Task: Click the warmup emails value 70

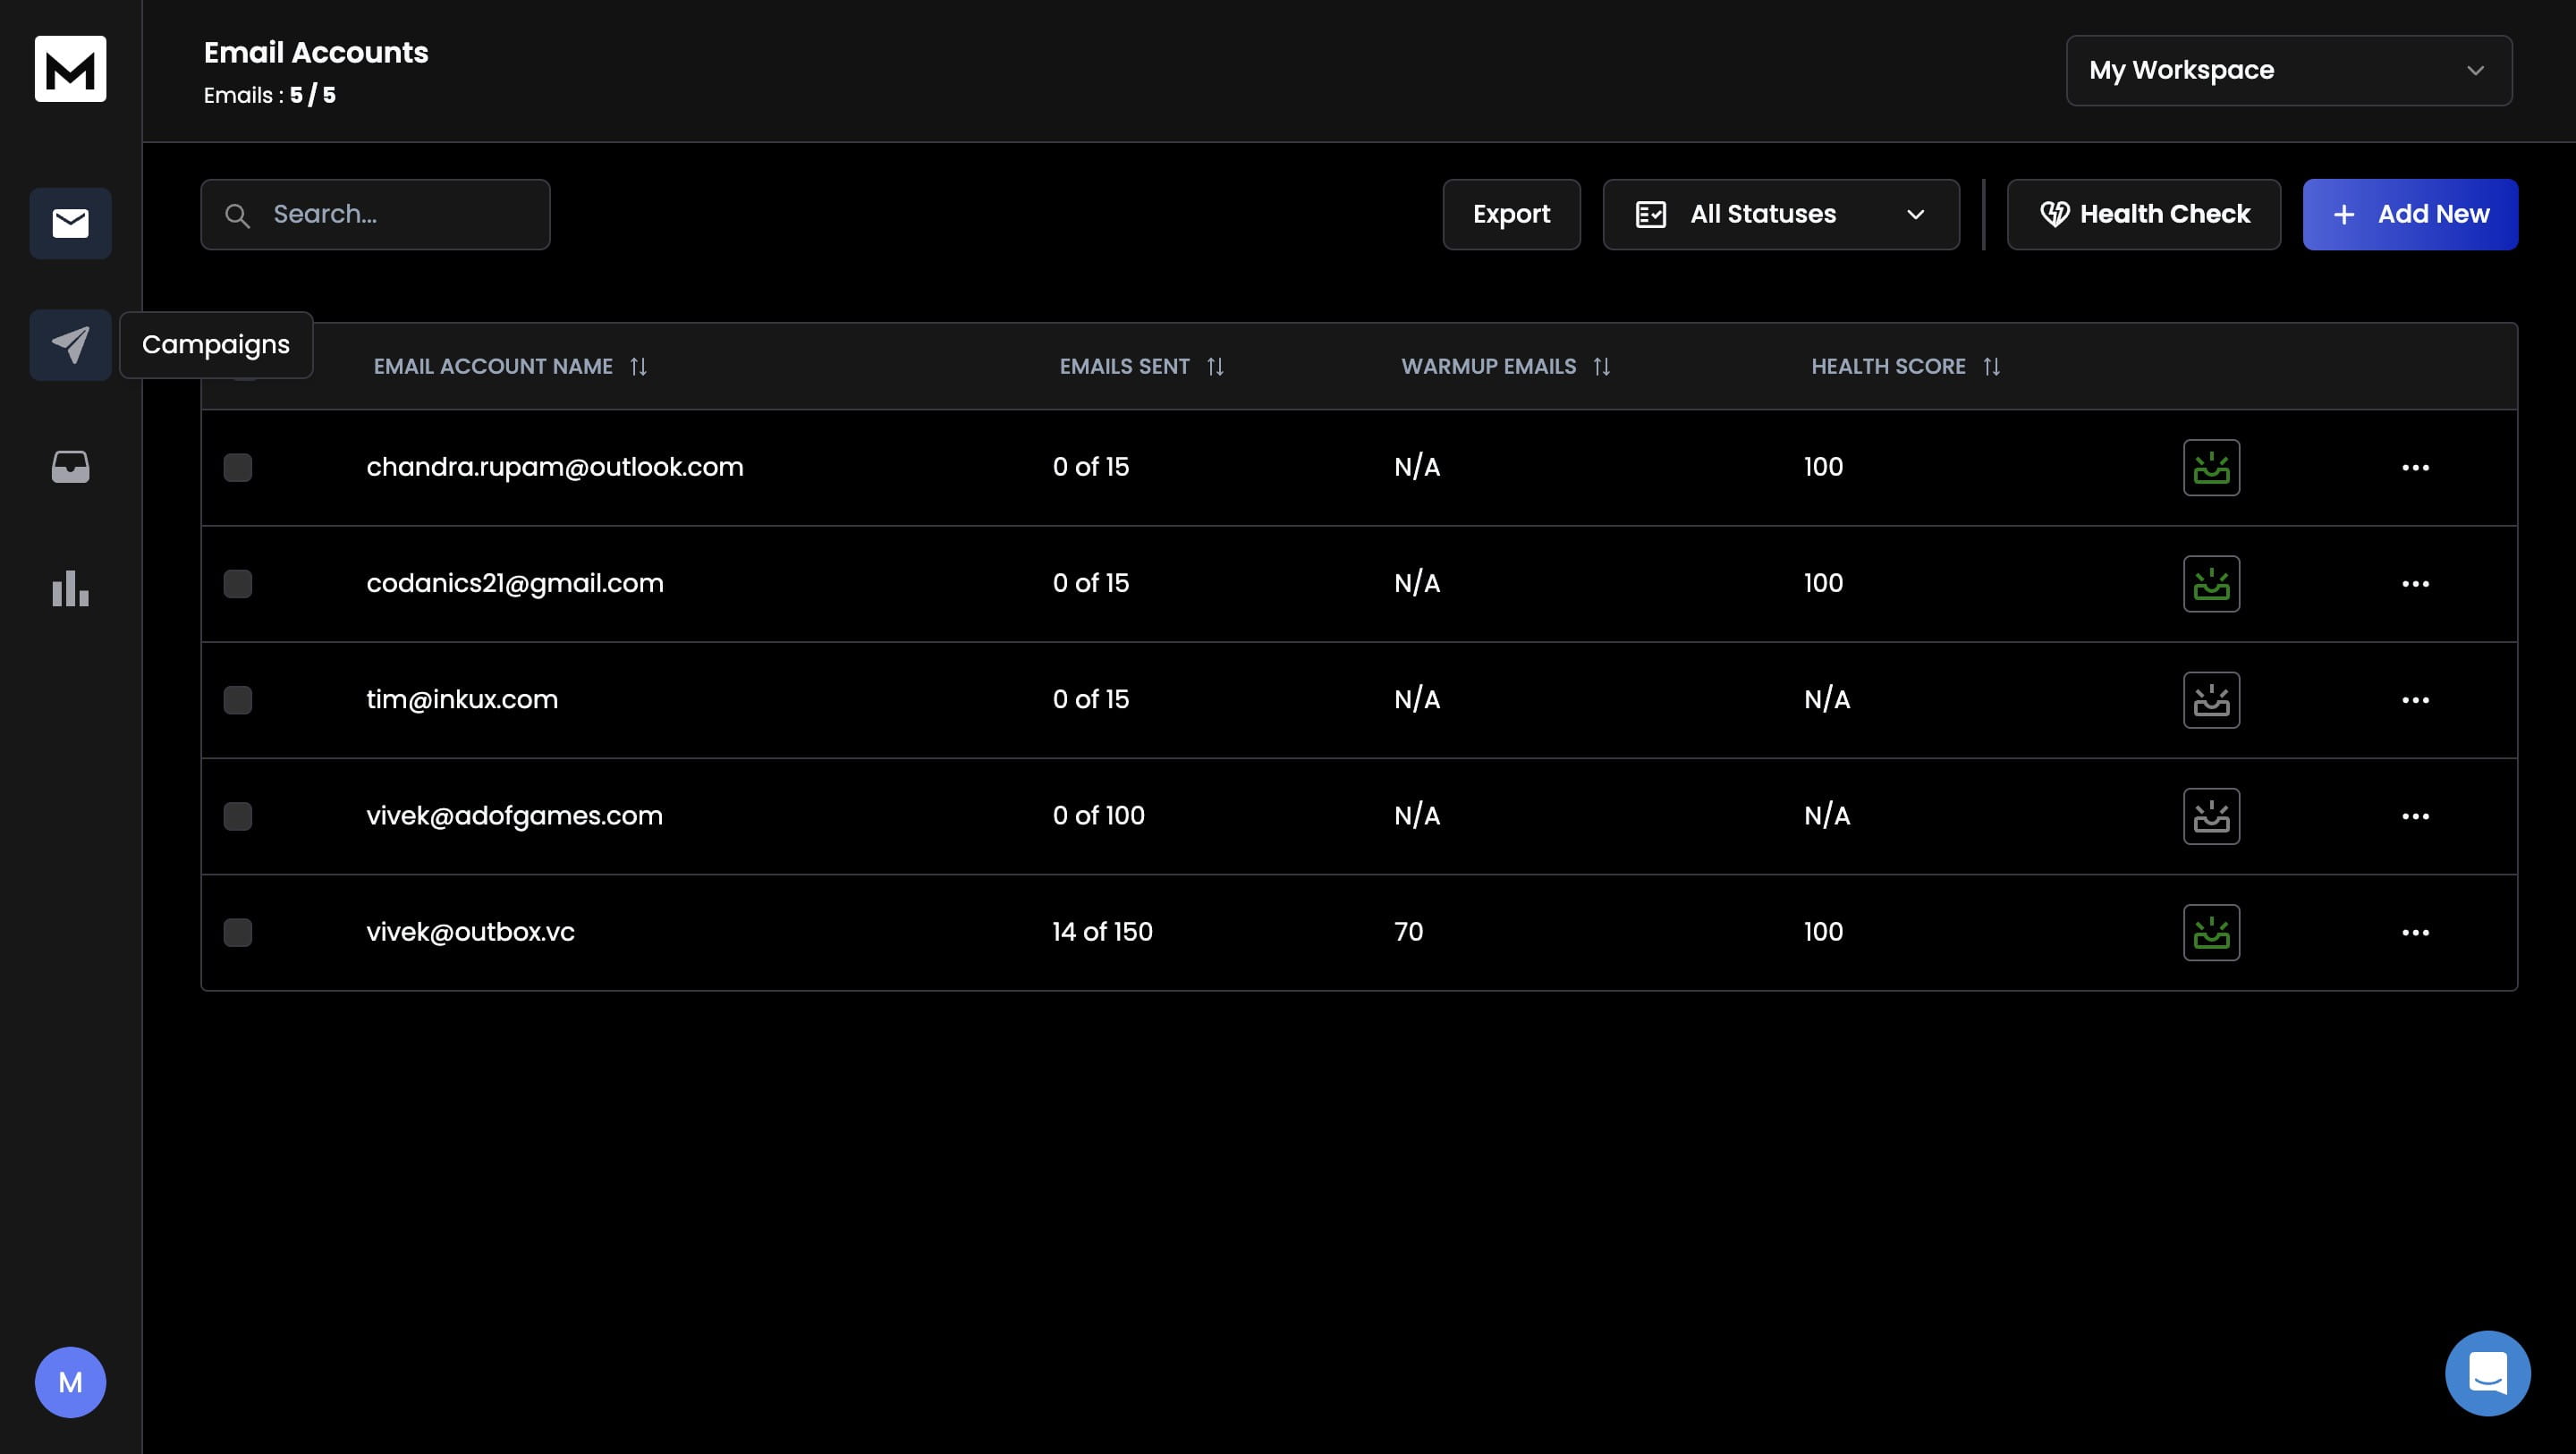Action: click(x=1408, y=932)
